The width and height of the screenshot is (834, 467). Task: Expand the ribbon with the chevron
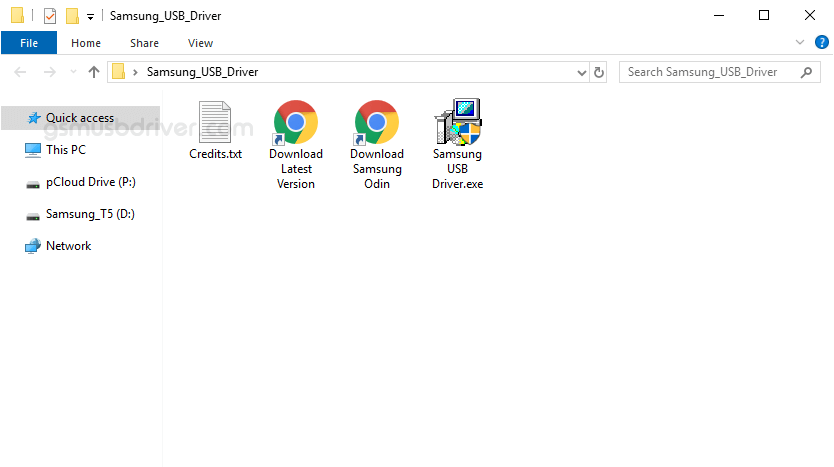pos(799,42)
